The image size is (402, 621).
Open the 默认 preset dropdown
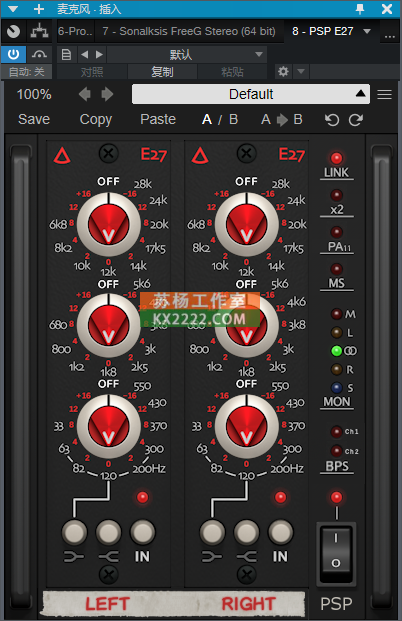tap(187, 54)
